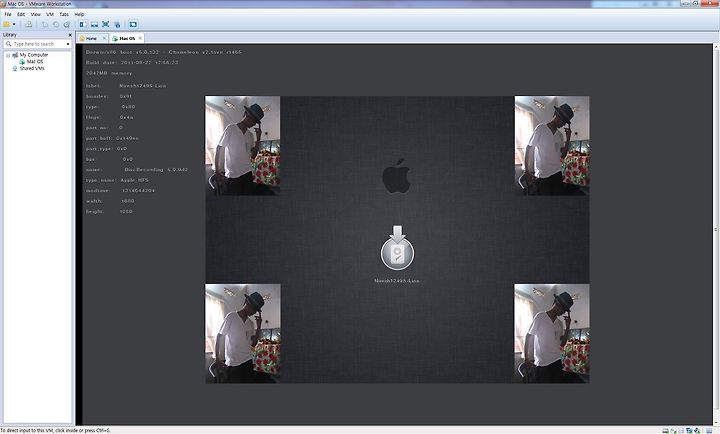This screenshot has width=720, height=434.
Task: Select My Computer in the library
Action: (x=34, y=55)
